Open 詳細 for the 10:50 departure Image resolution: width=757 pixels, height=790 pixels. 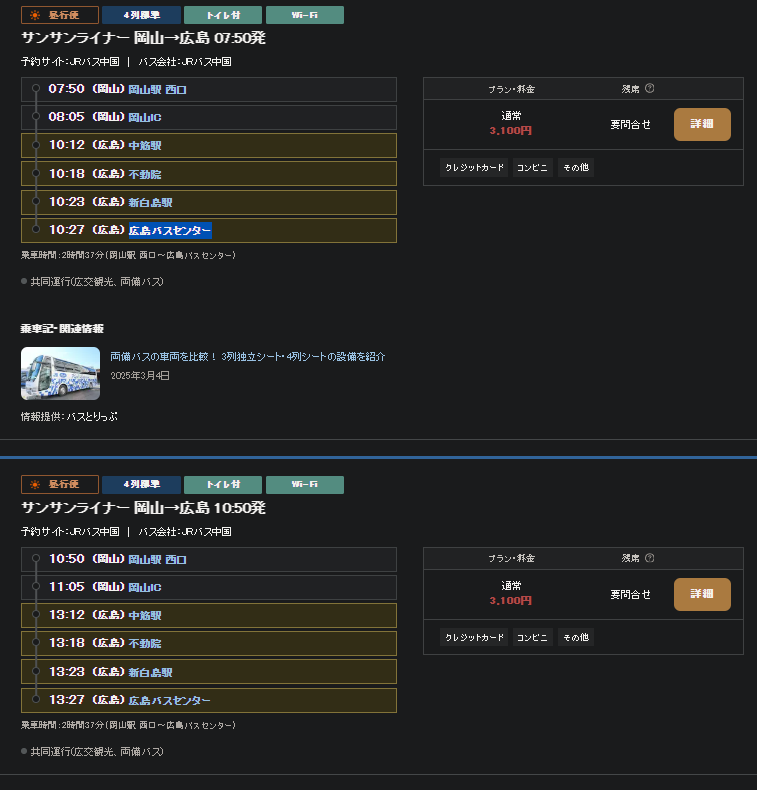702,595
